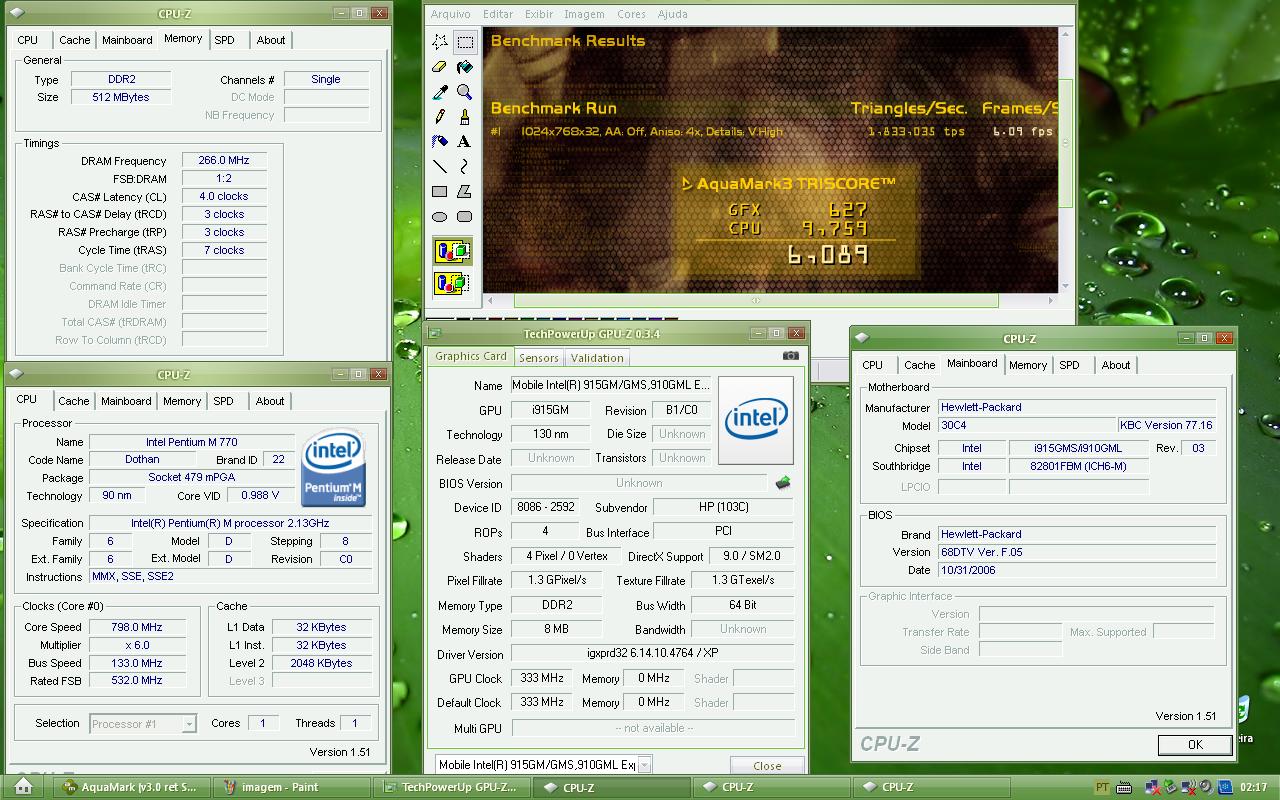Viewport: 1280px width, 800px height.
Task: Click GPU-Z screenshot camera icon
Action: click(x=791, y=355)
